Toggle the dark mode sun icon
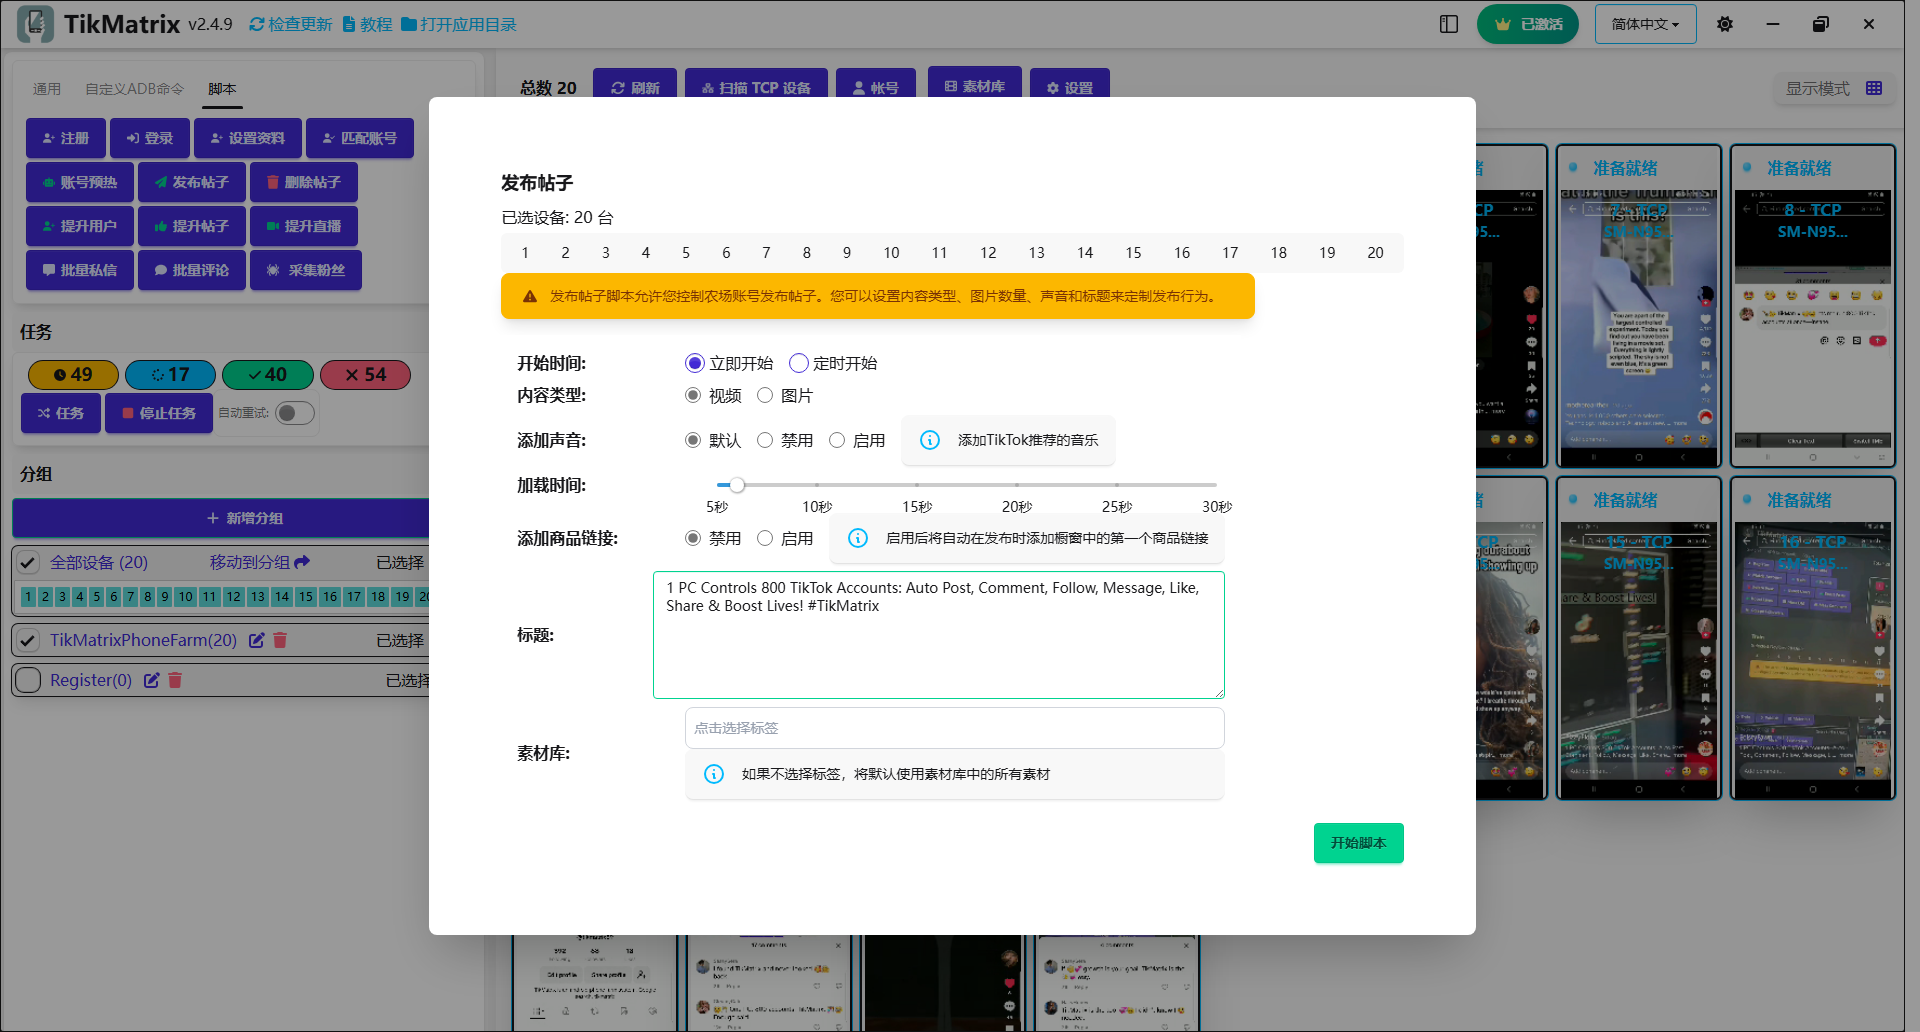 (1725, 24)
